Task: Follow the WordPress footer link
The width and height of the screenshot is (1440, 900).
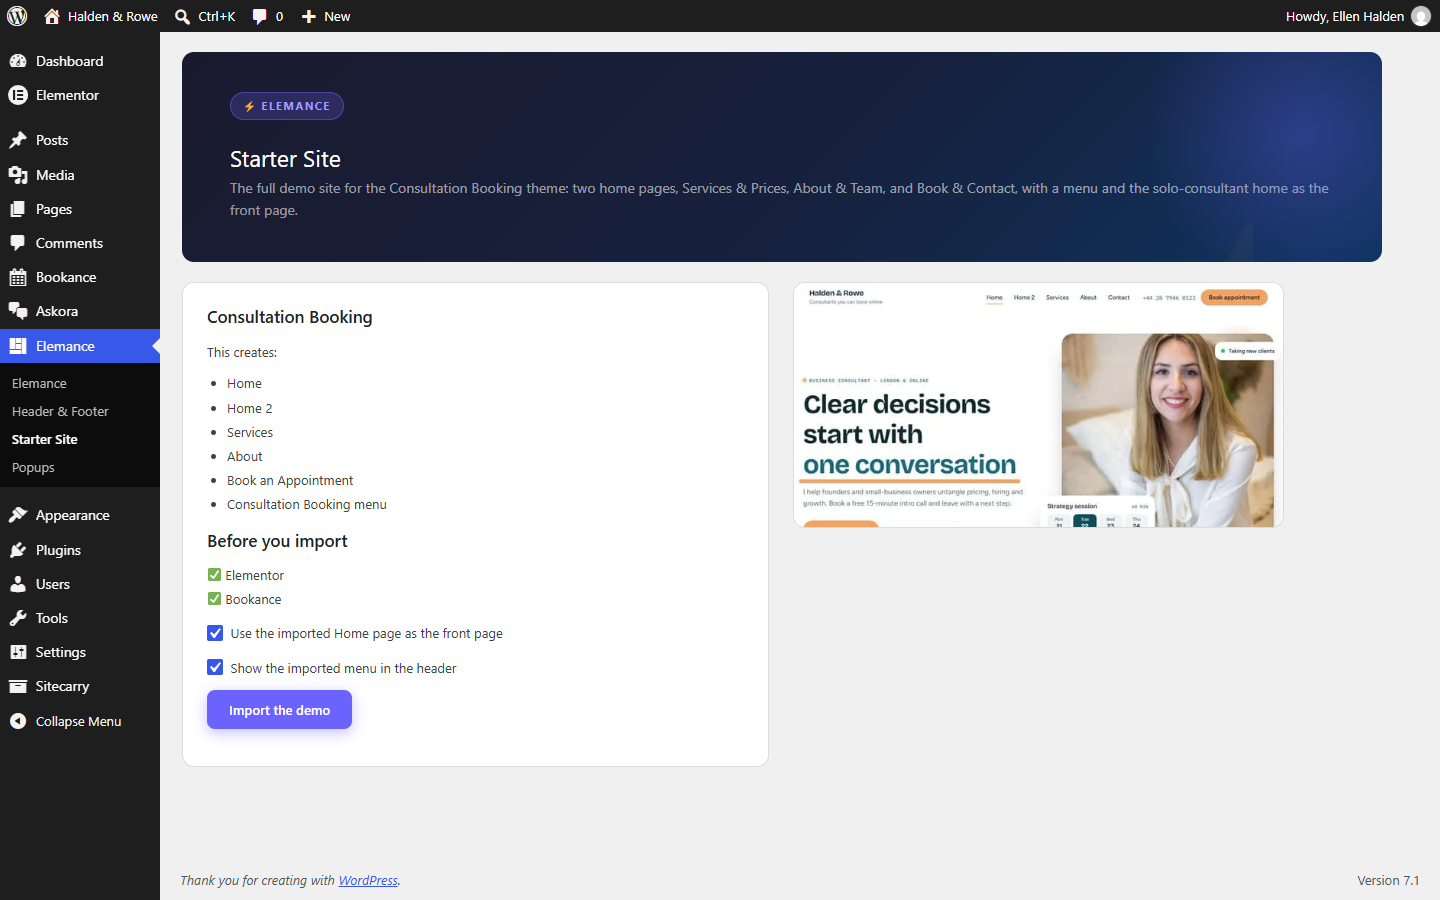Action: [x=368, y=880]
